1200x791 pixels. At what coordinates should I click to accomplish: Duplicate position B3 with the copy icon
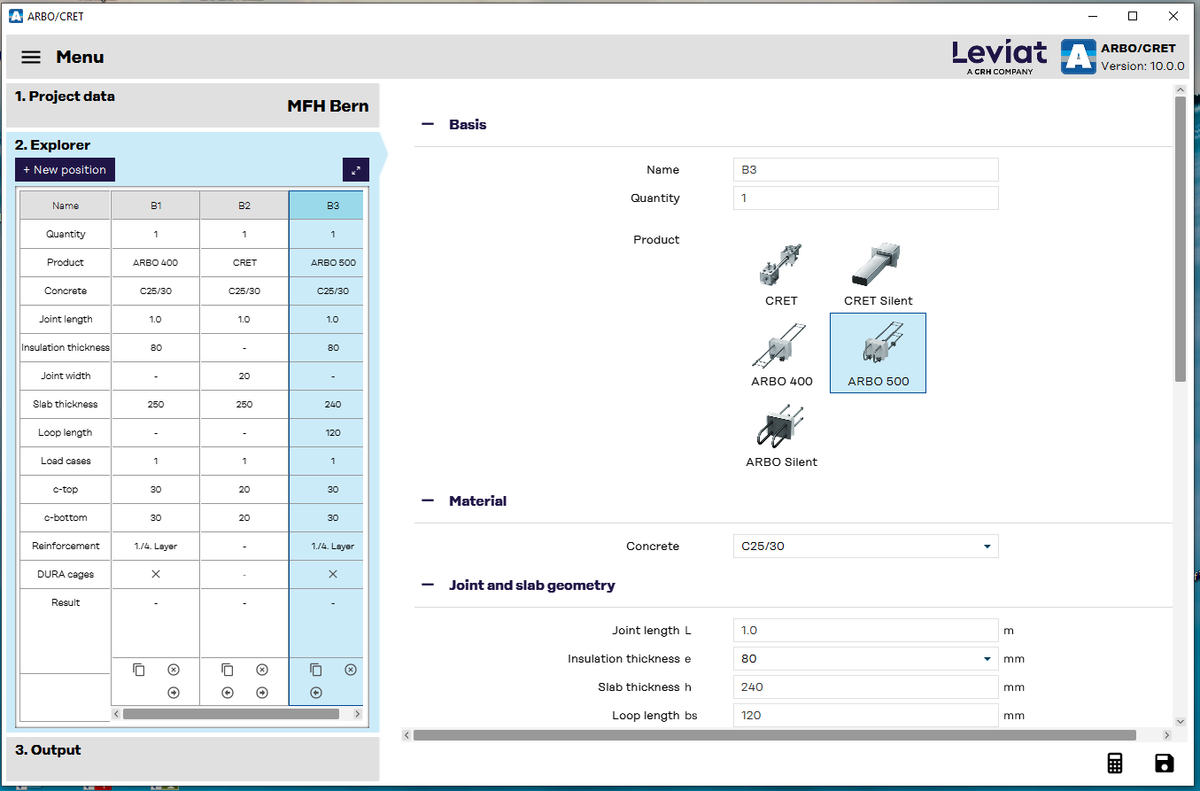[x=316, y=669]
